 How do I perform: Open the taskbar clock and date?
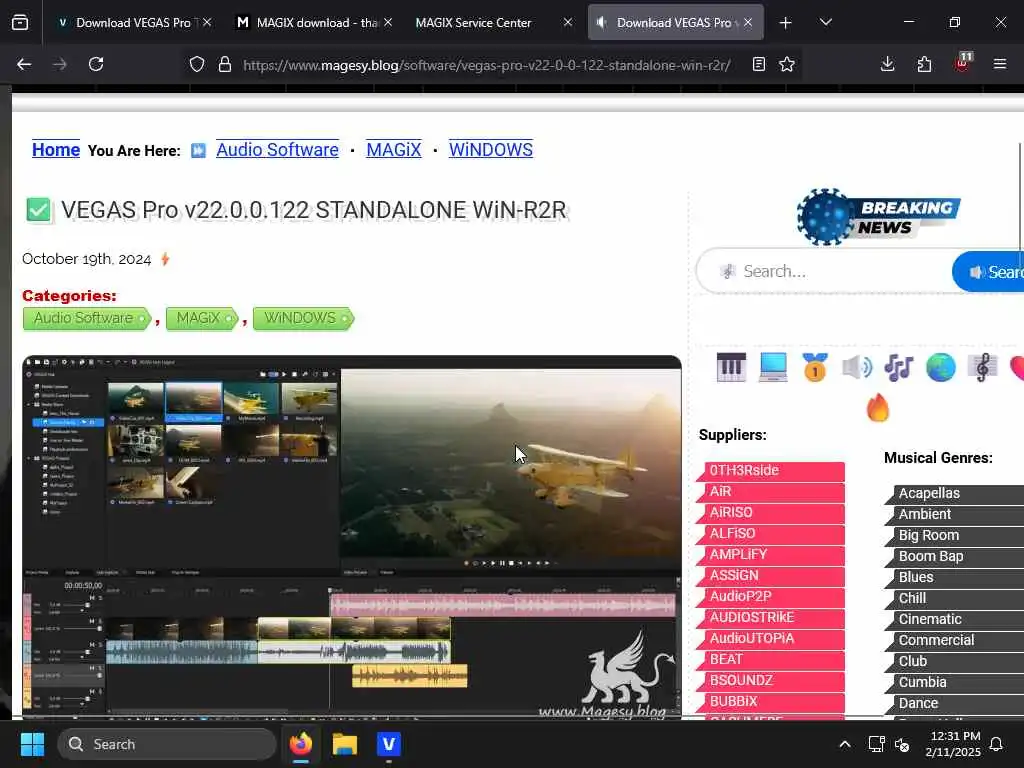(953, 744)
